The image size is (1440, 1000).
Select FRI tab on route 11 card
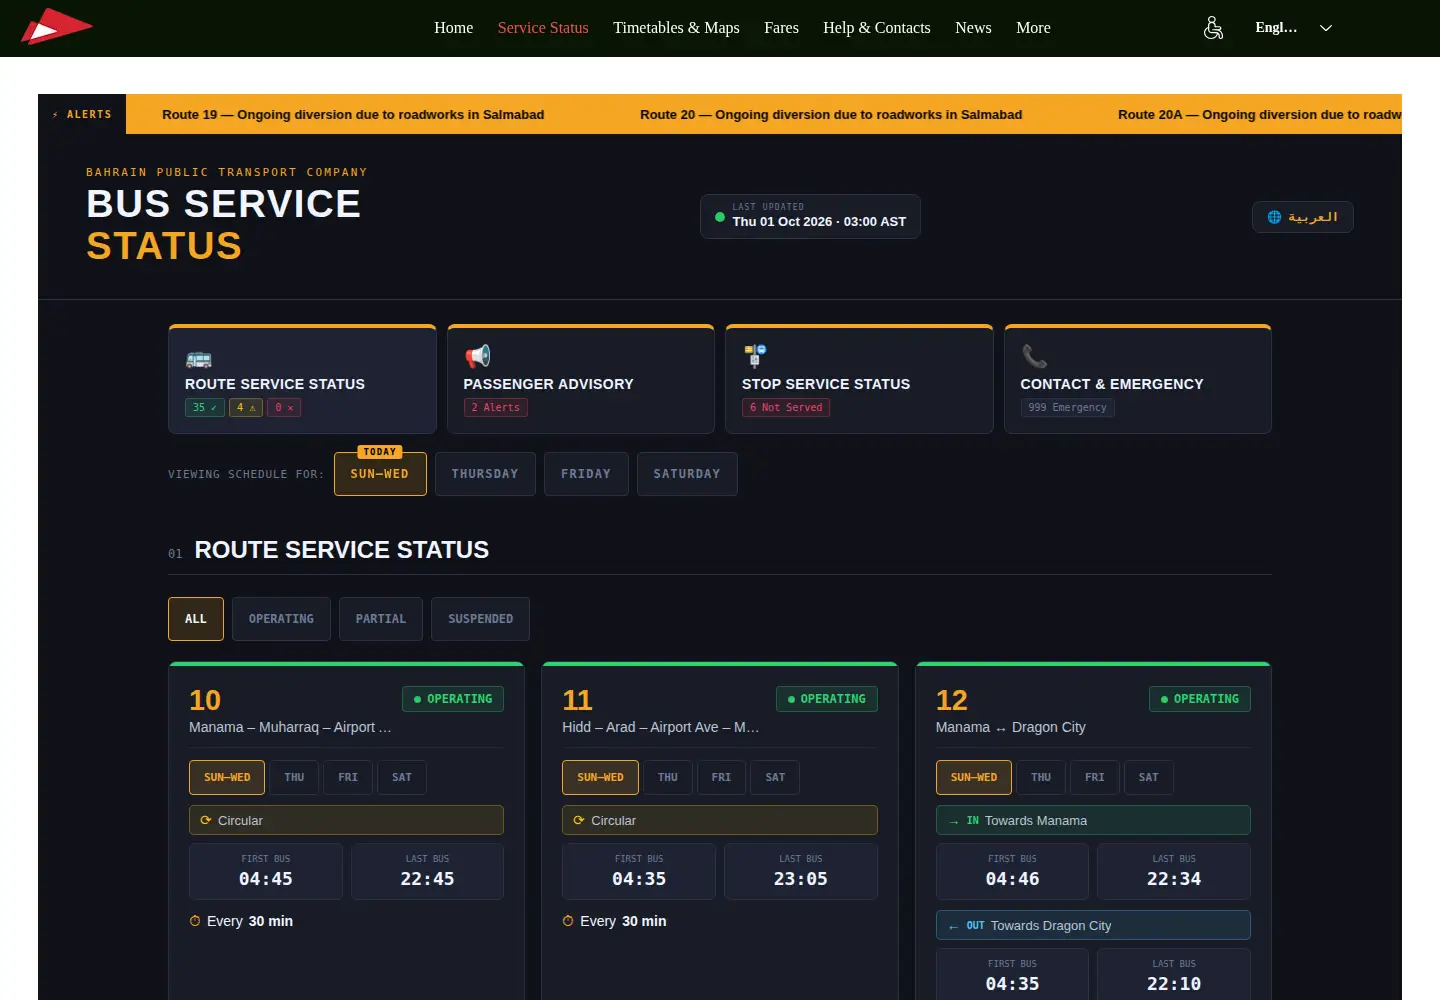click(x=721, y=777)
